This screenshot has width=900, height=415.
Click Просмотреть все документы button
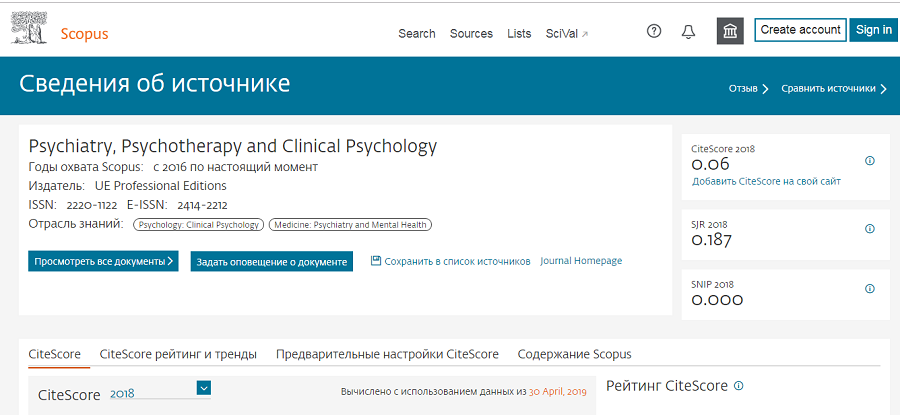point(103,261)
